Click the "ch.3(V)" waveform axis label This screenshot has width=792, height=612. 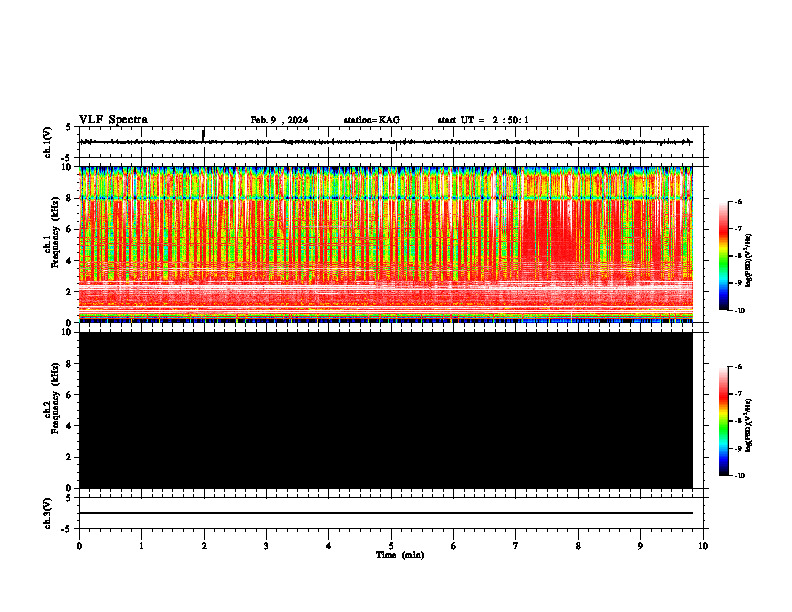pos(48,514)
